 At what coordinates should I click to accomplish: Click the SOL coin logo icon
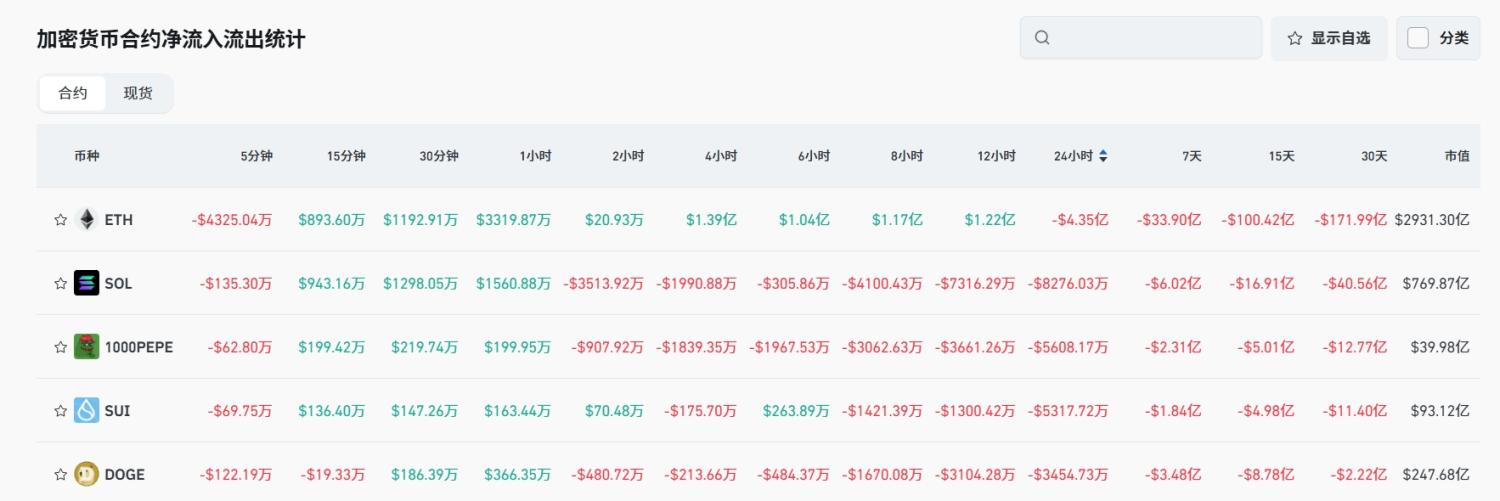(x=87, y=283)
